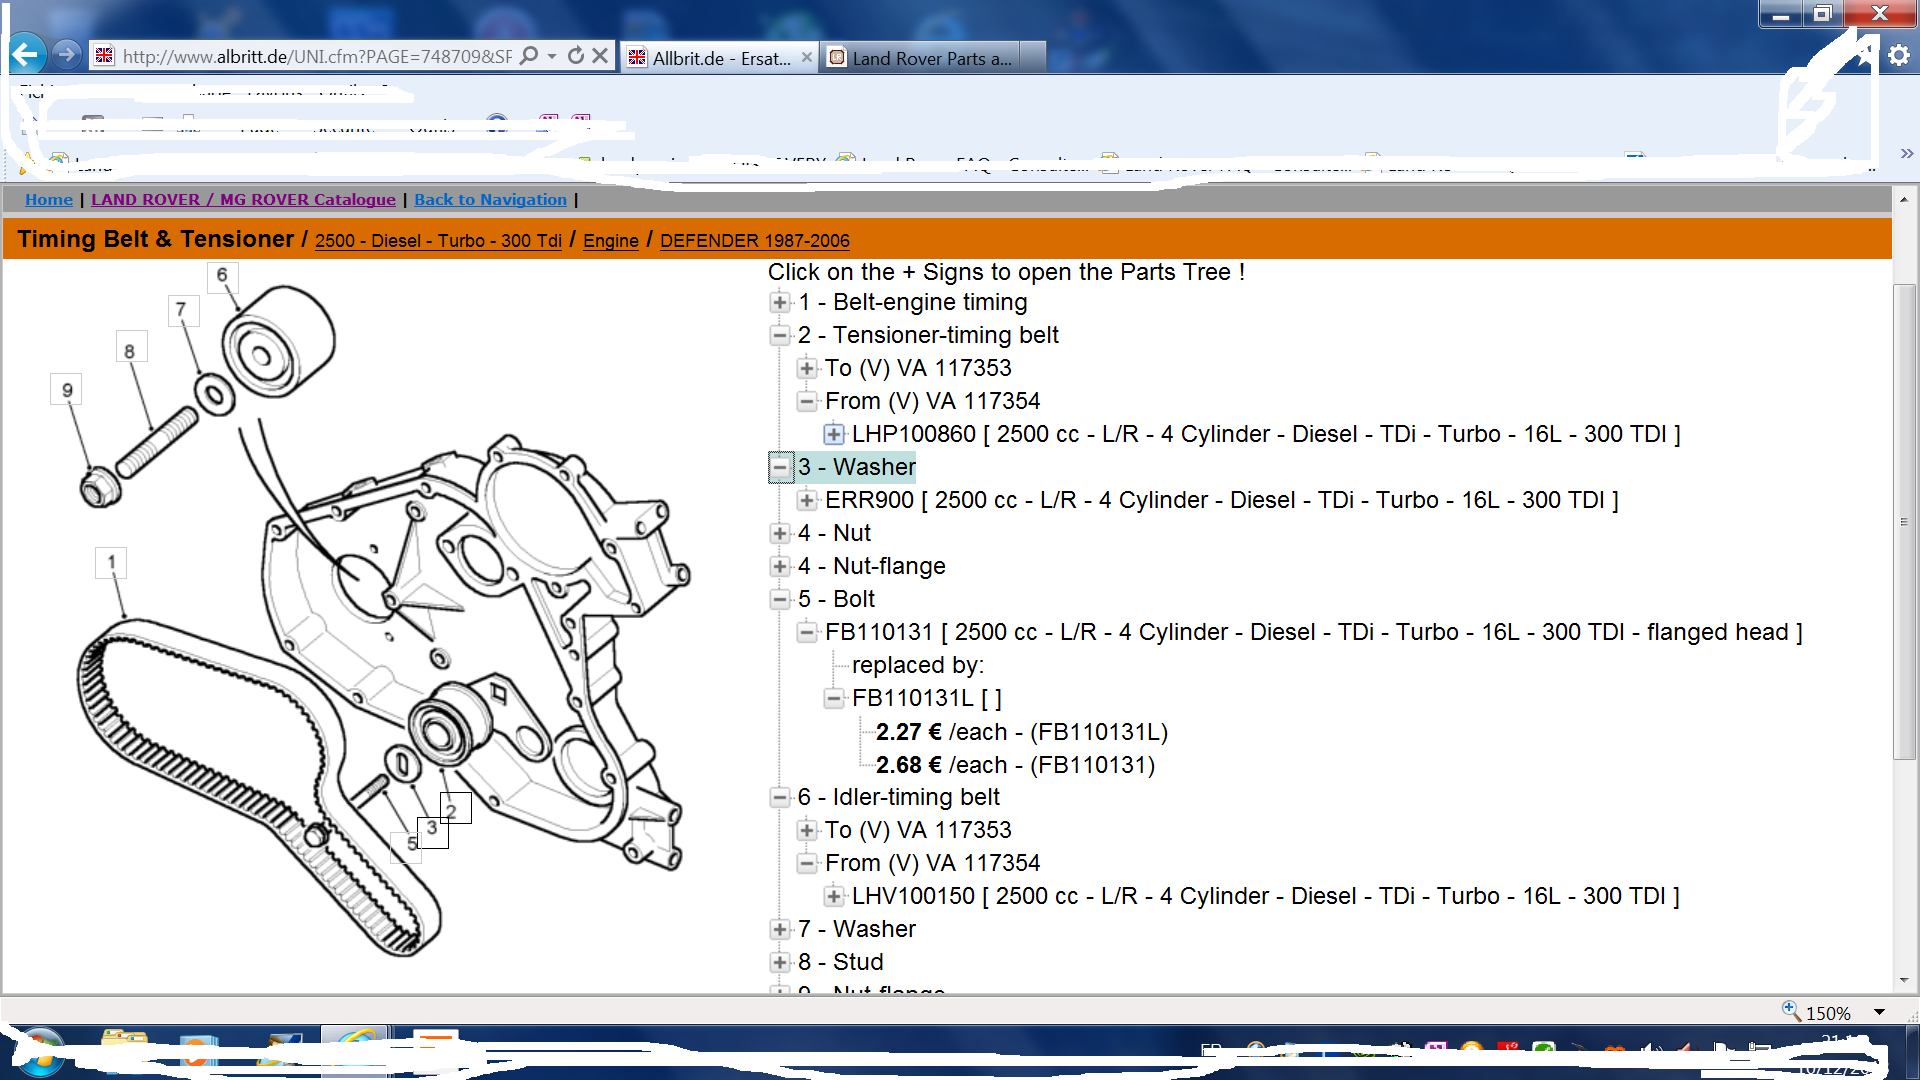Screen dimensions: 1920x1080
Task: Click the search magnifier icon in the address bar
Action: tap(530, 56)
